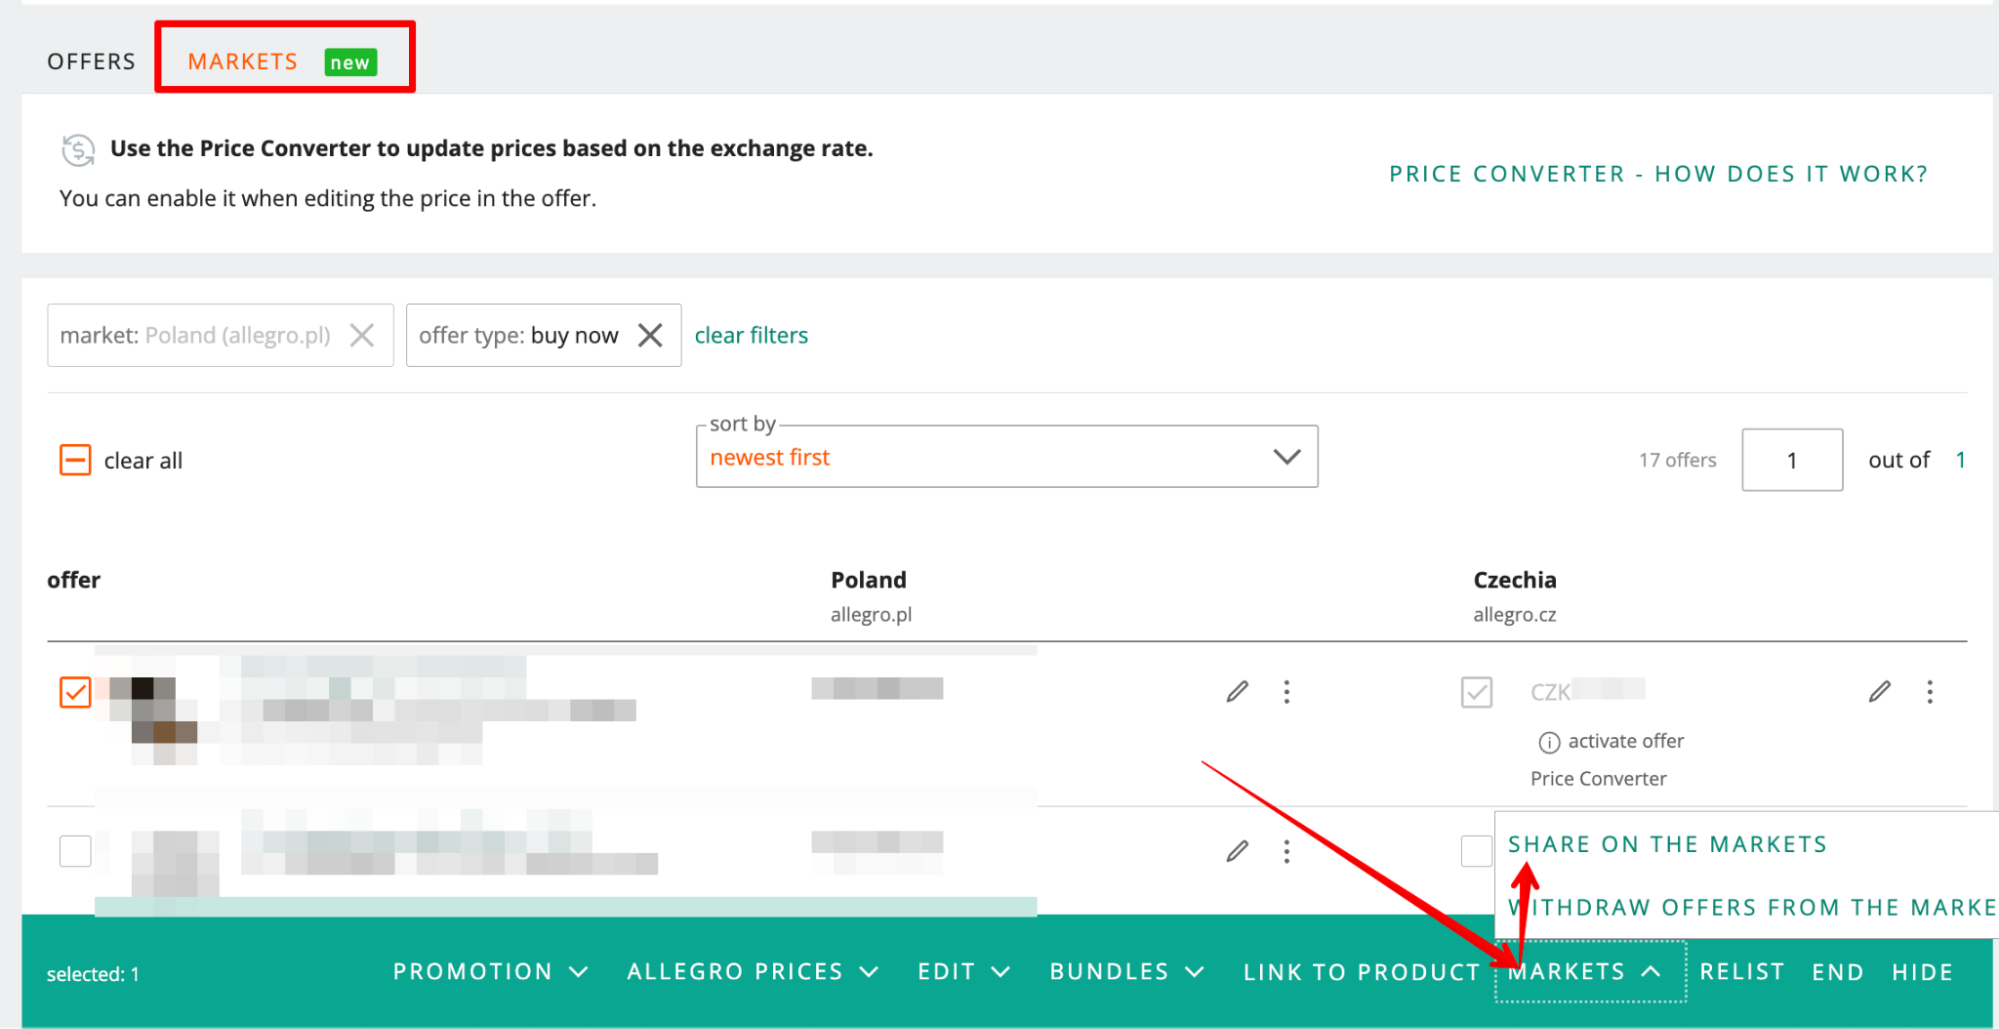This screenshot has width=1999, height=1029.
Task: Open the sort by newest first dropdown
Action: coord(1007,457)
